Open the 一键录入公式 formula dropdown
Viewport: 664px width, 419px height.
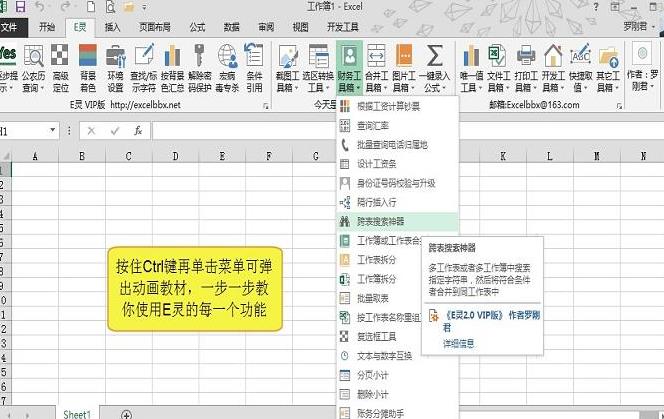pyautogui.click(x=434, y=68)
